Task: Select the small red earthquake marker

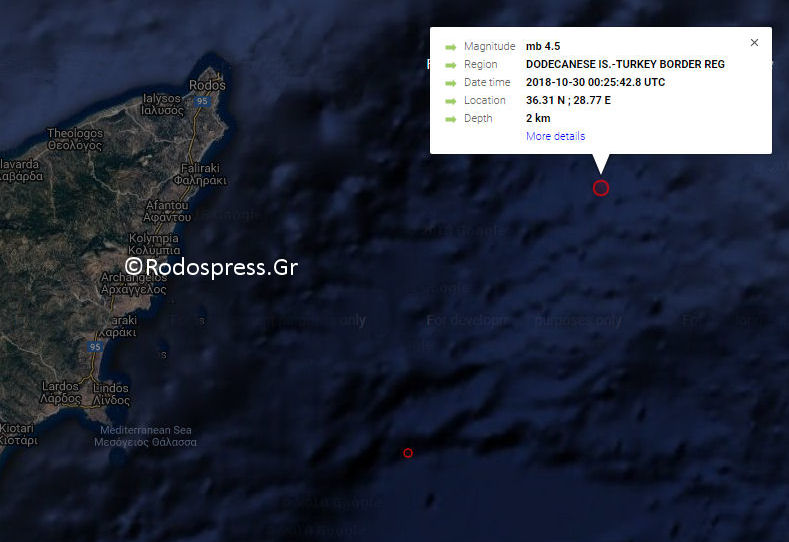Action: pos(408,453)
